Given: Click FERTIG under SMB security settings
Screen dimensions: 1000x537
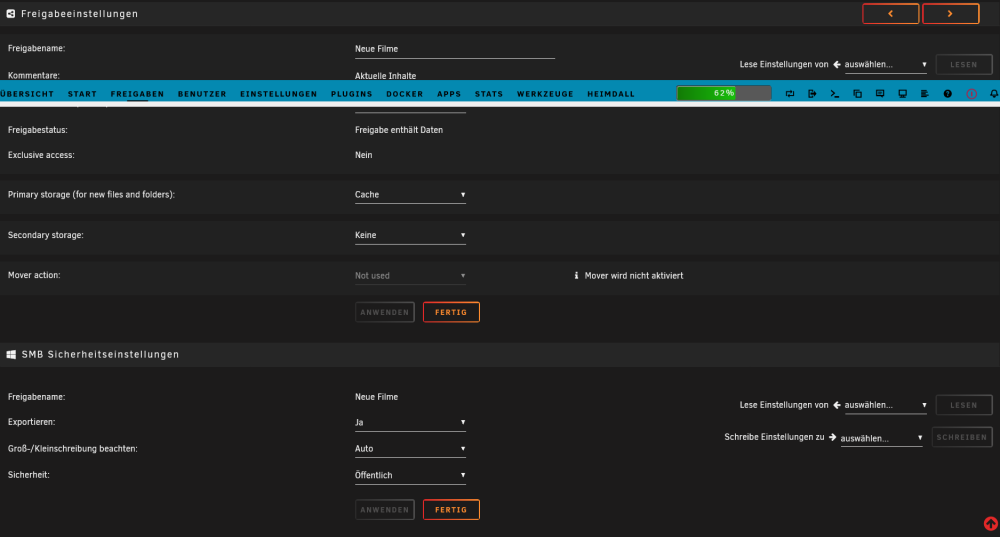Looking at the screenshot, I should pyautogui.click(x=451, y=510).
